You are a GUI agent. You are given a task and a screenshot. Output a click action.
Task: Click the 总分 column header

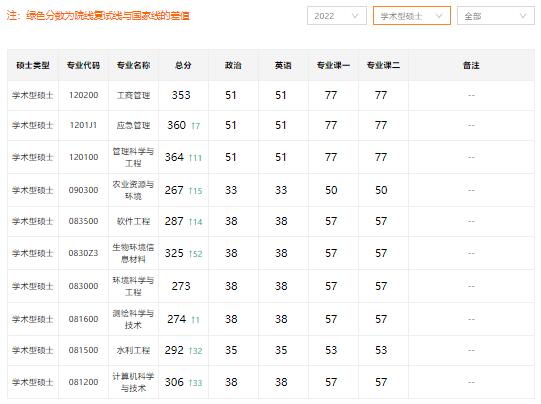pyautogui.click(x=183, y=65)
